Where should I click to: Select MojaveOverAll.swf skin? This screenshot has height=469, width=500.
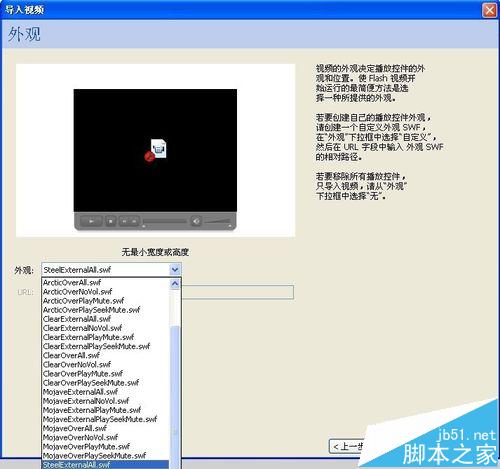click(x=105, y=428)
